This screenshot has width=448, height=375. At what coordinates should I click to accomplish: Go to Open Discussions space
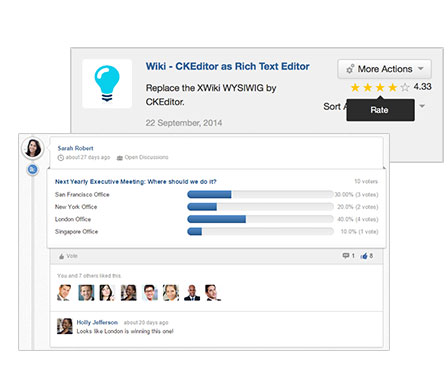coord(146,157)
